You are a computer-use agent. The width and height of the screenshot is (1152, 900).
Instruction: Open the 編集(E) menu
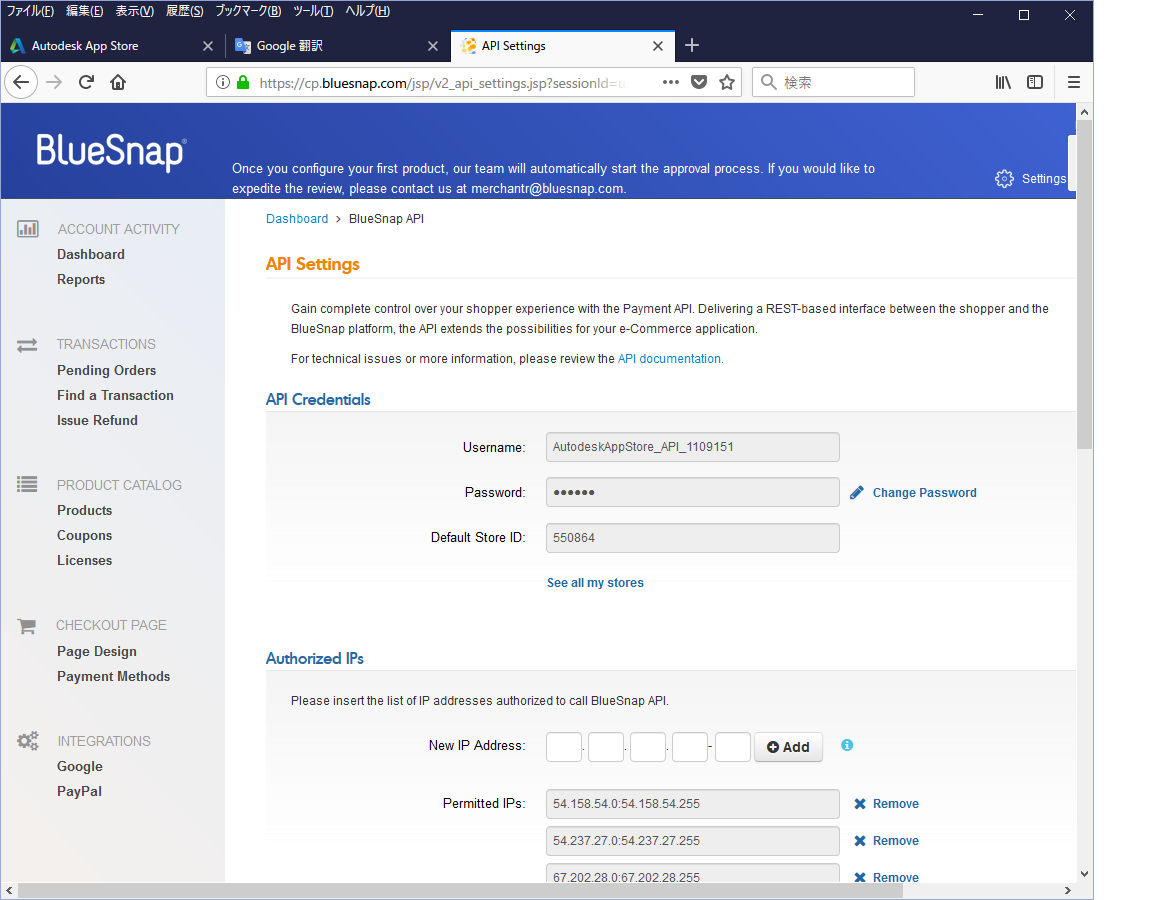[84, 11]
